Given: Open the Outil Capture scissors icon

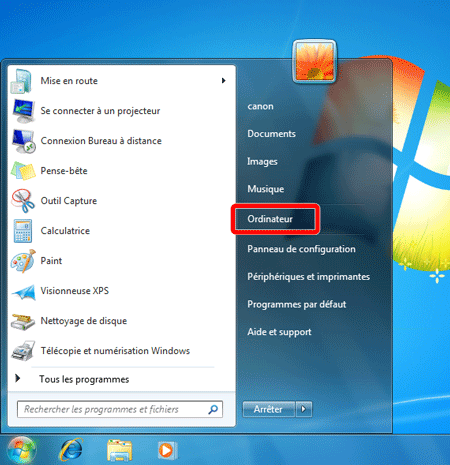Looking at the screenshot, I should [x=23, y=201].
